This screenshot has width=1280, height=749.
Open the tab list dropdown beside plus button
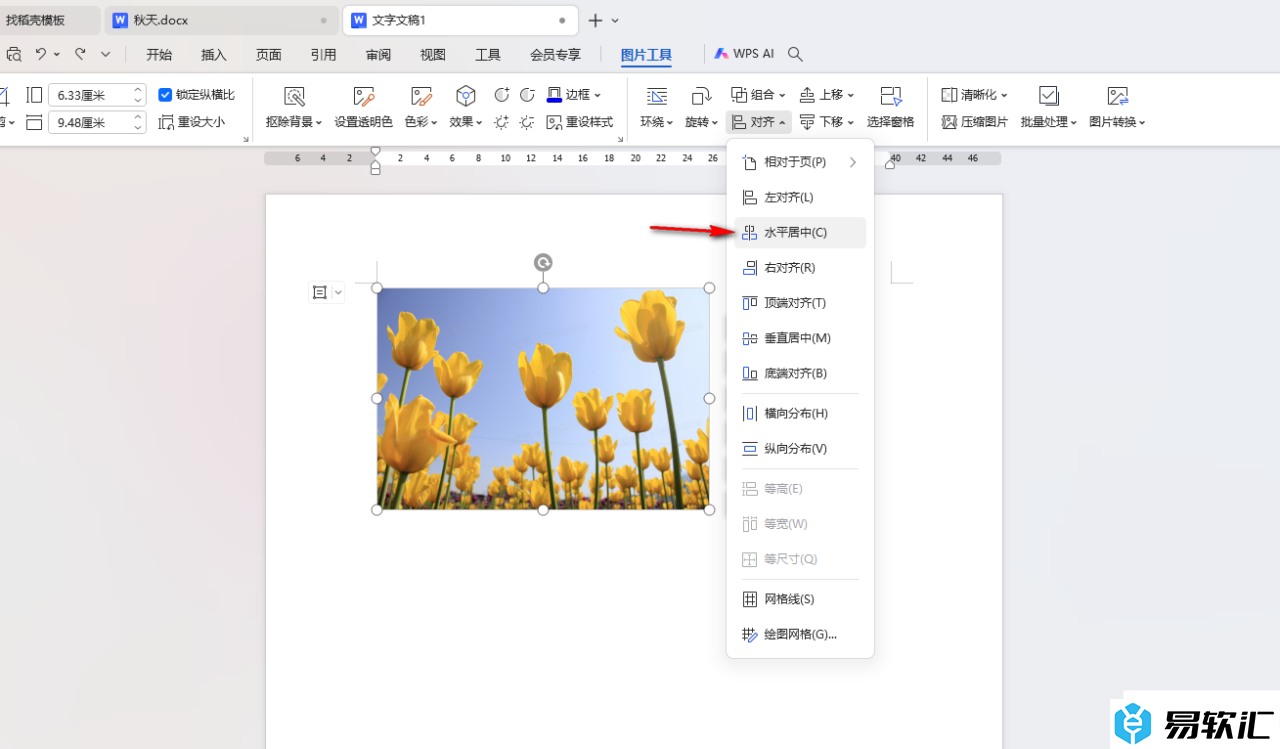(x=615, y=20)
